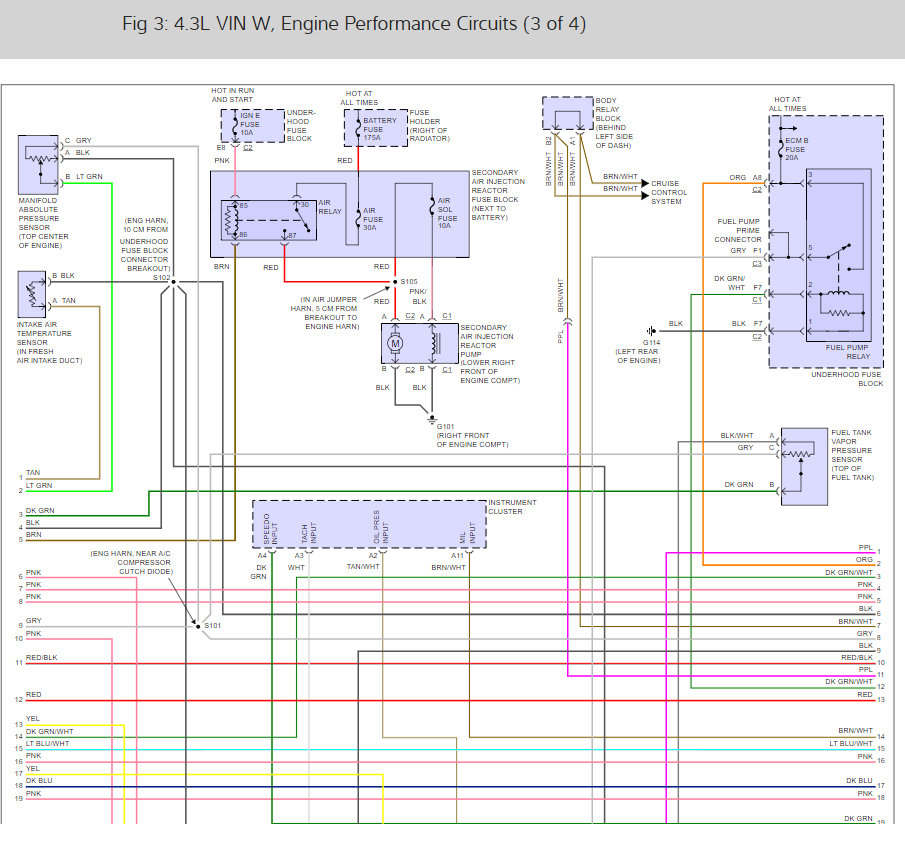Click the "(LEFT REAR OF ENGINE)" note
The width and height of the screenshot is (905, 844).
pyautogui.click(x=638, y=356)
